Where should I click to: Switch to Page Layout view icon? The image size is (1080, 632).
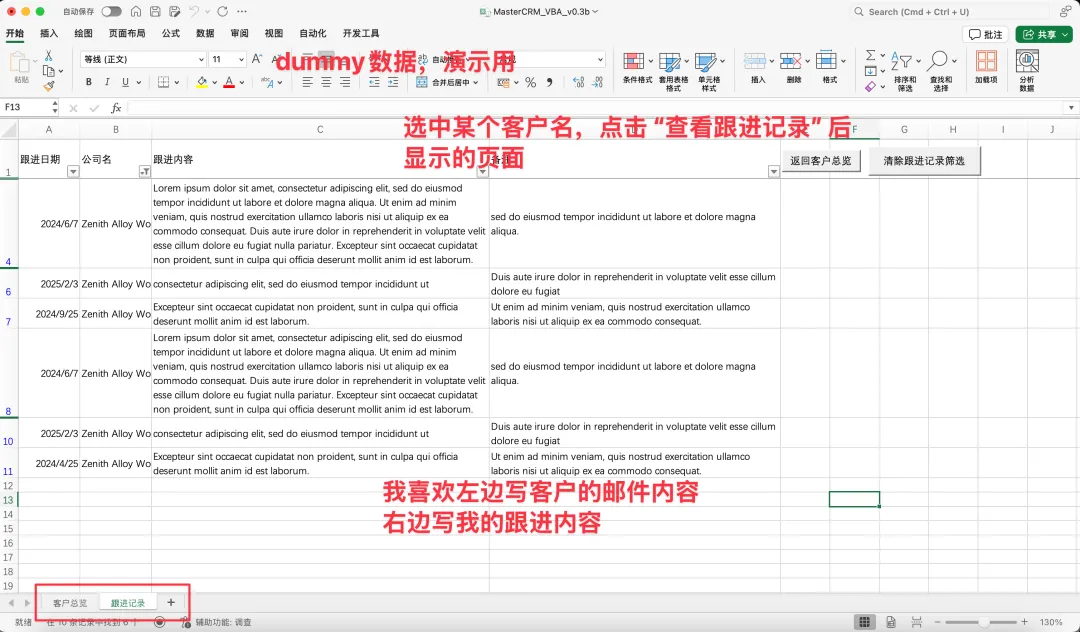point(891,622)
